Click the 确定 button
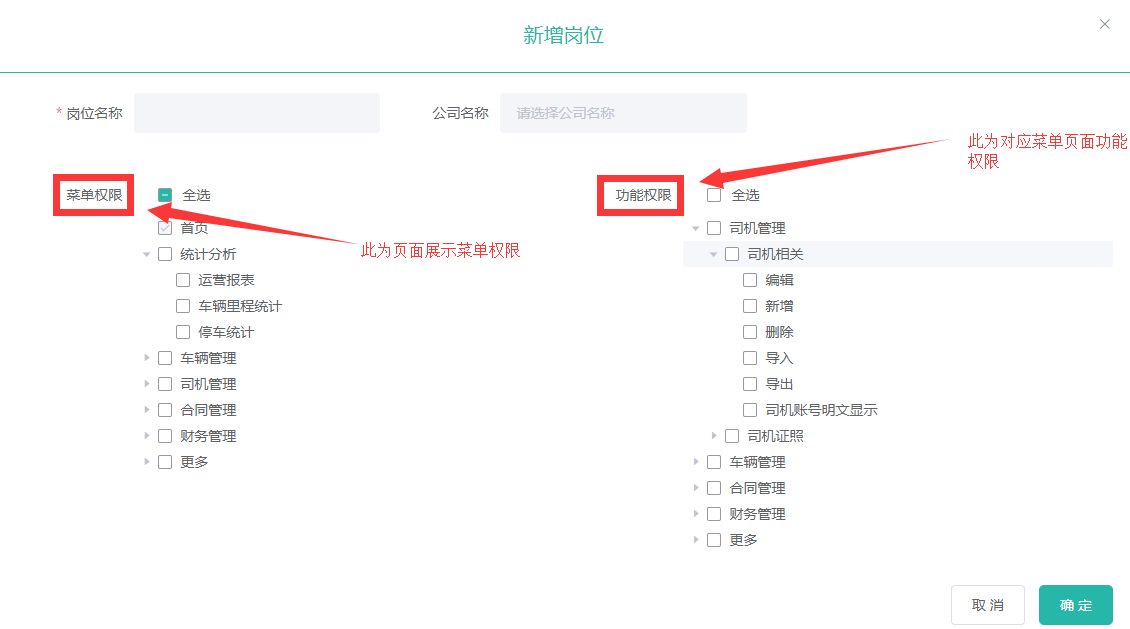 pyautogui.click(x=1075, y=605)
